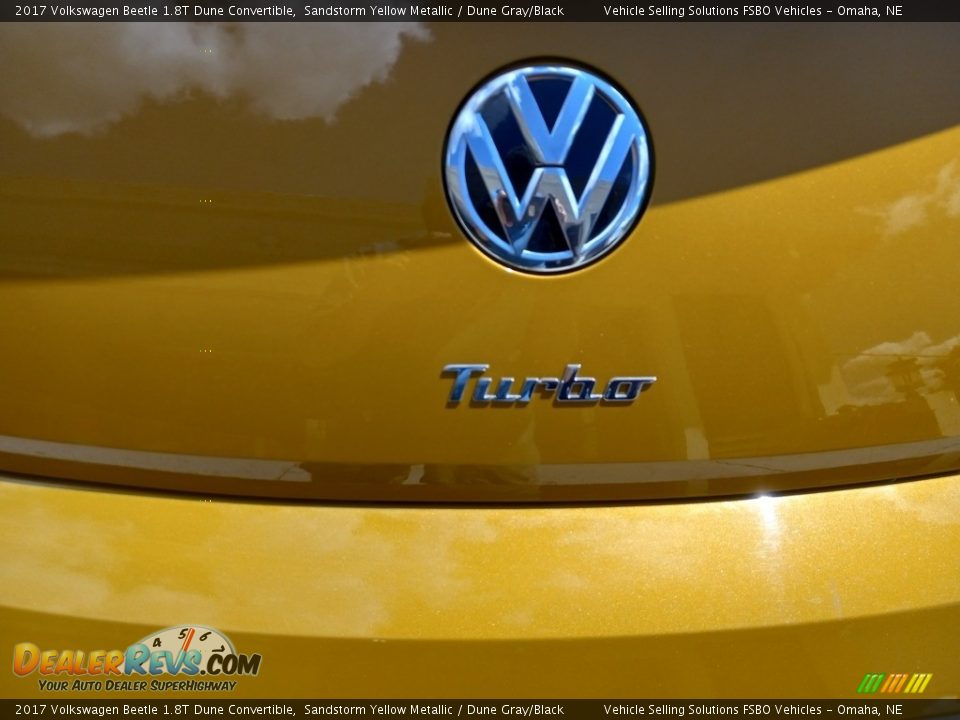Image resolution: width=960 pixels, height=720 pixels.
Task: Click 'Your Auto Dealer SuperHighway' tagline
Action: (x=137, y=685)
